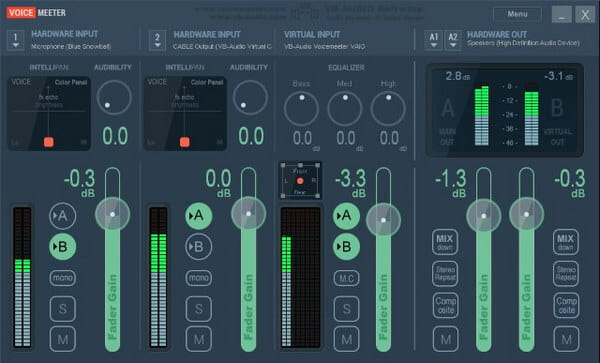Toggle bus B routing for hardware input 2
Image resolution: width=600 pixels, height=363 pixels.
point(199,247)
